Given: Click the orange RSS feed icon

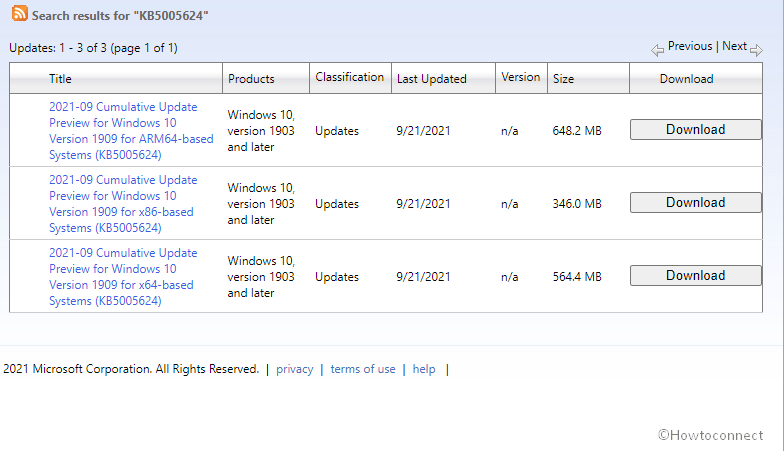Looking at the screenshot, I should click(19, 14).
